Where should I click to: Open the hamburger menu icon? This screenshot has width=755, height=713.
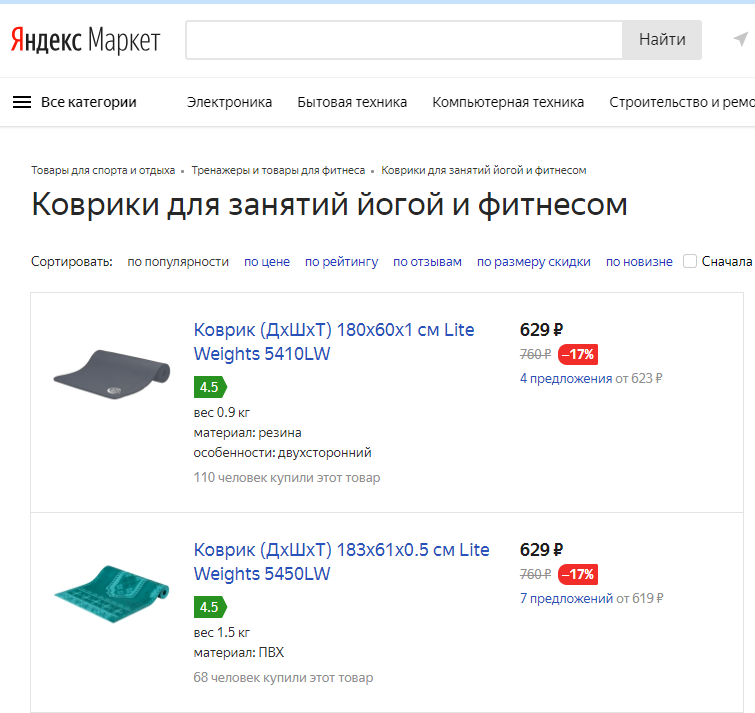tap(22, 102)
